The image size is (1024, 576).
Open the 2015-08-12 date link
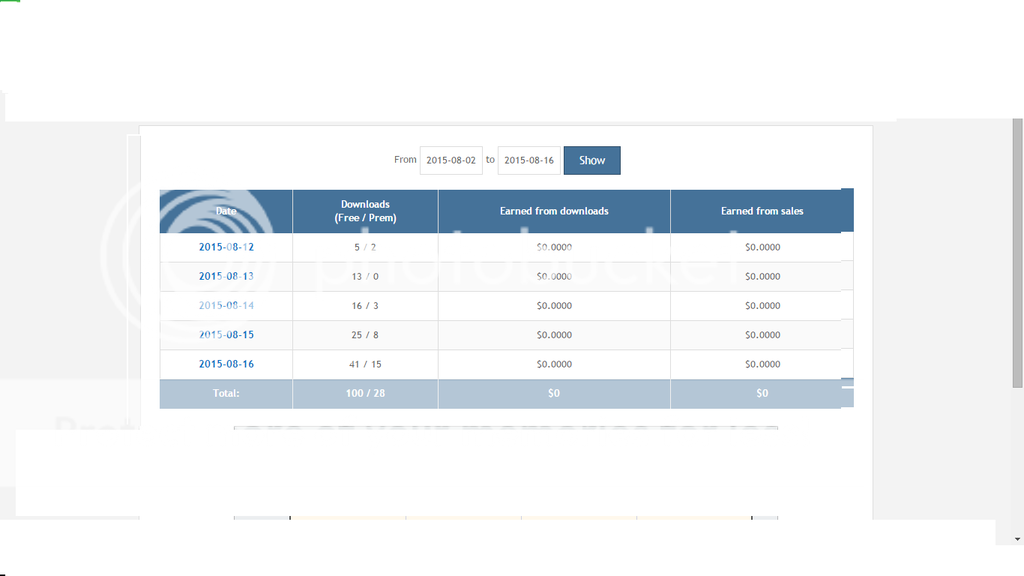(x=226, y=247)
